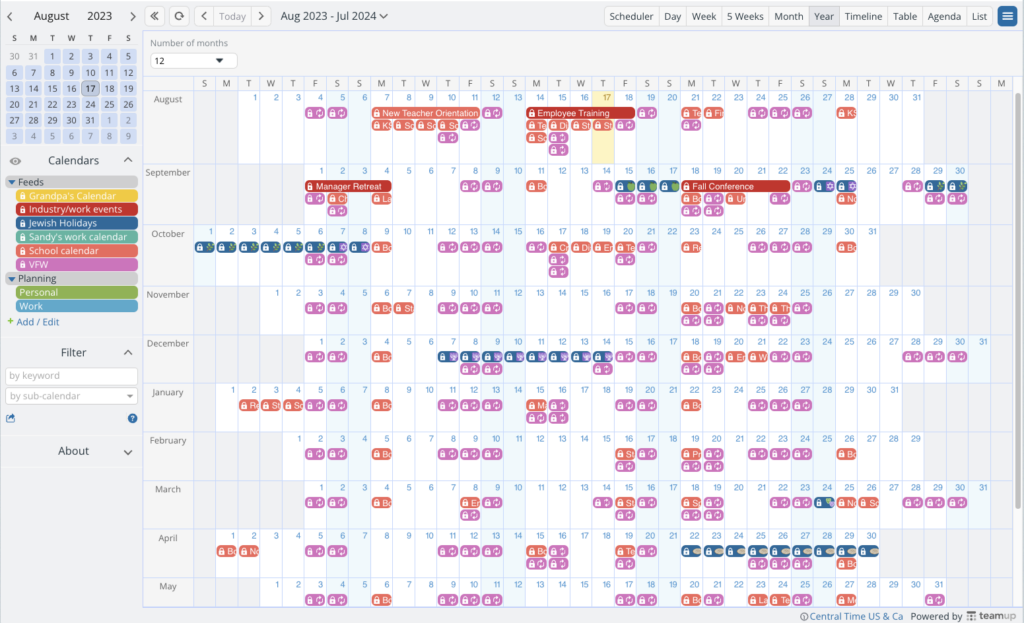Click next date range arrow beside Today
Screen dimensions: 1024x623
260,16
